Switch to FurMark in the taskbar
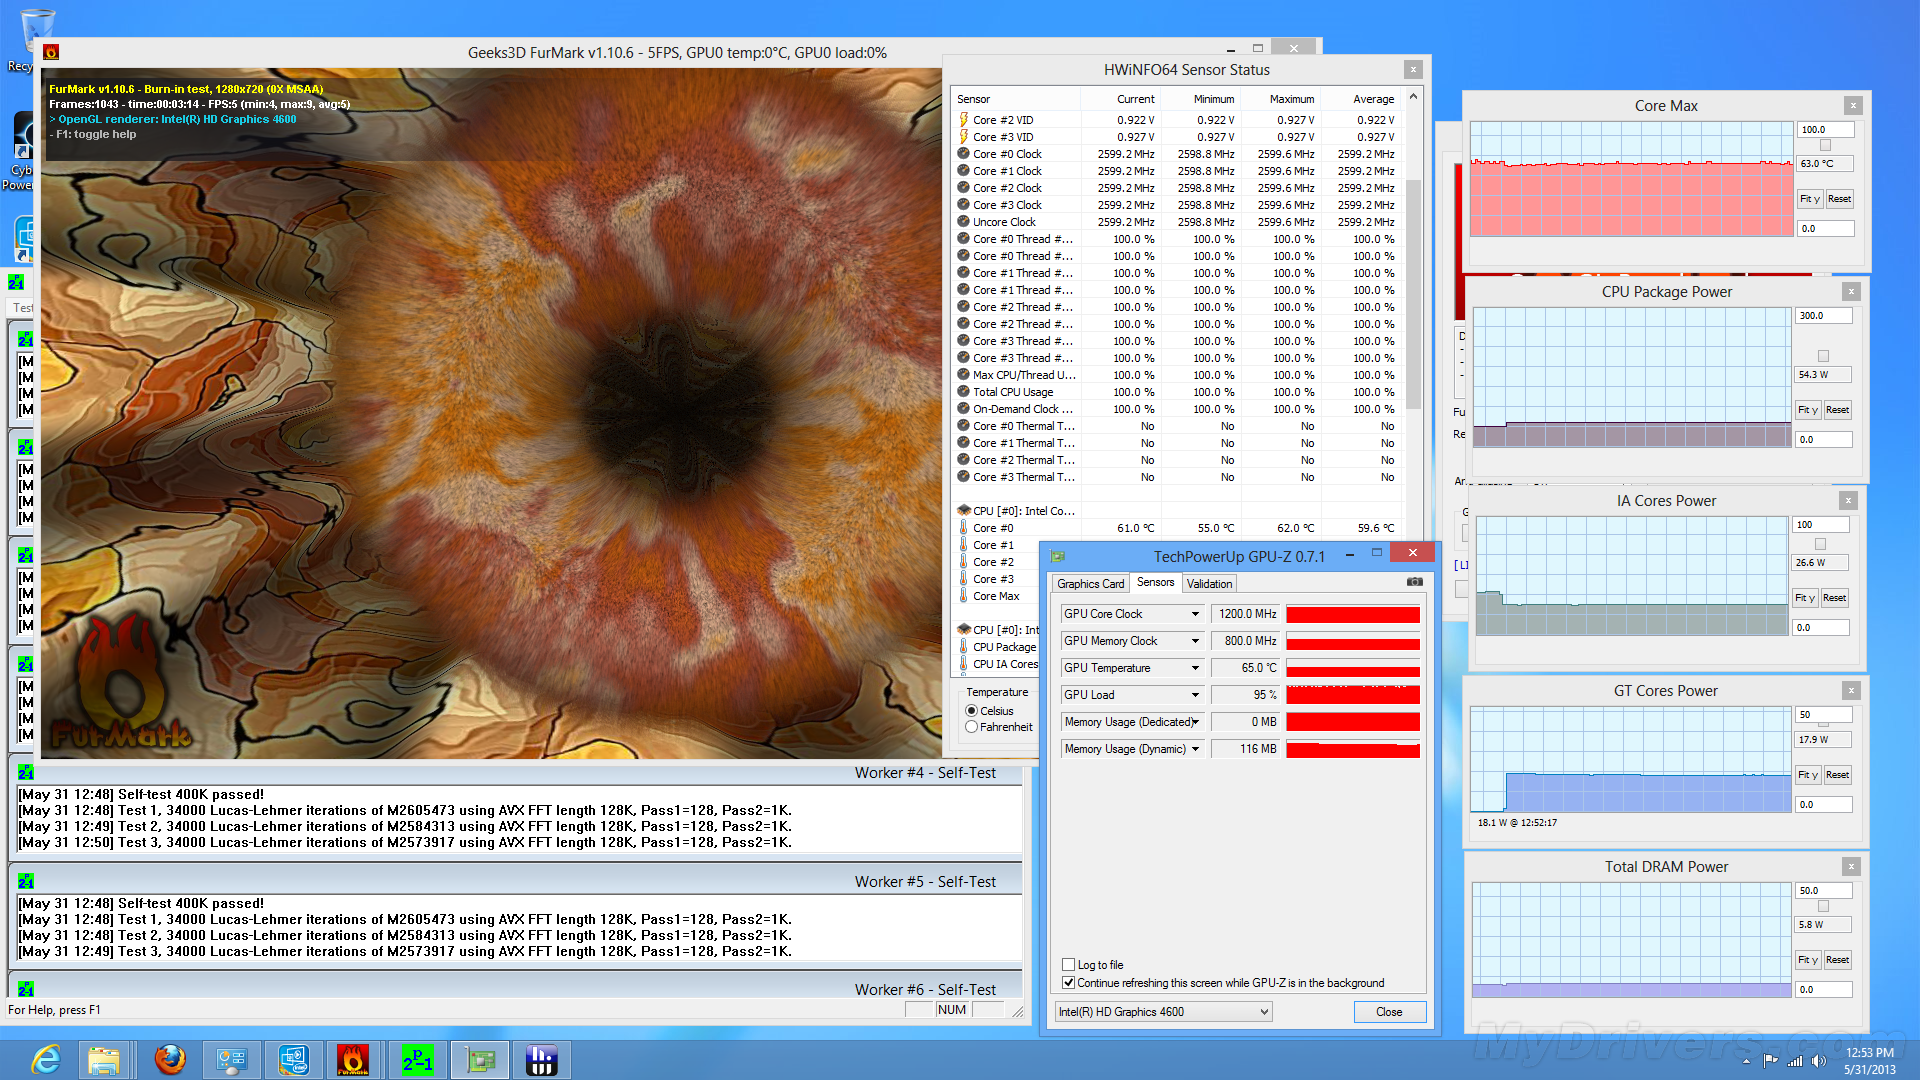1920x1080 pixels. click(x=353, y=1059)
